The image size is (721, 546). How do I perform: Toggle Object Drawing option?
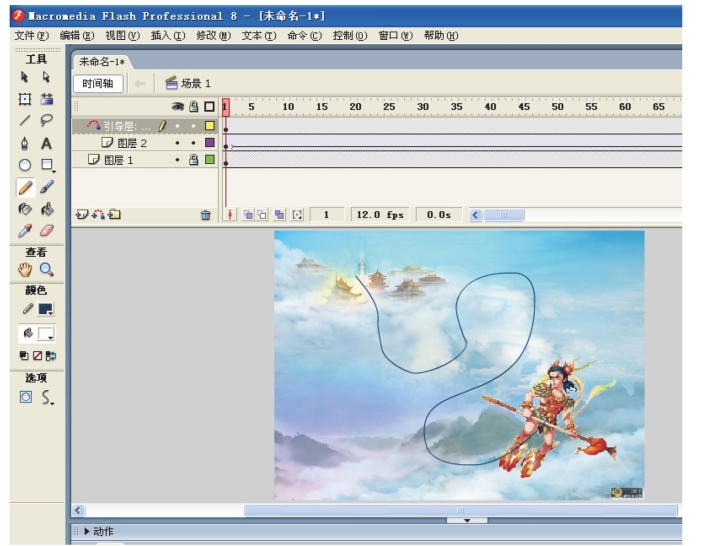pyautogui.click(x=26, y=397)
